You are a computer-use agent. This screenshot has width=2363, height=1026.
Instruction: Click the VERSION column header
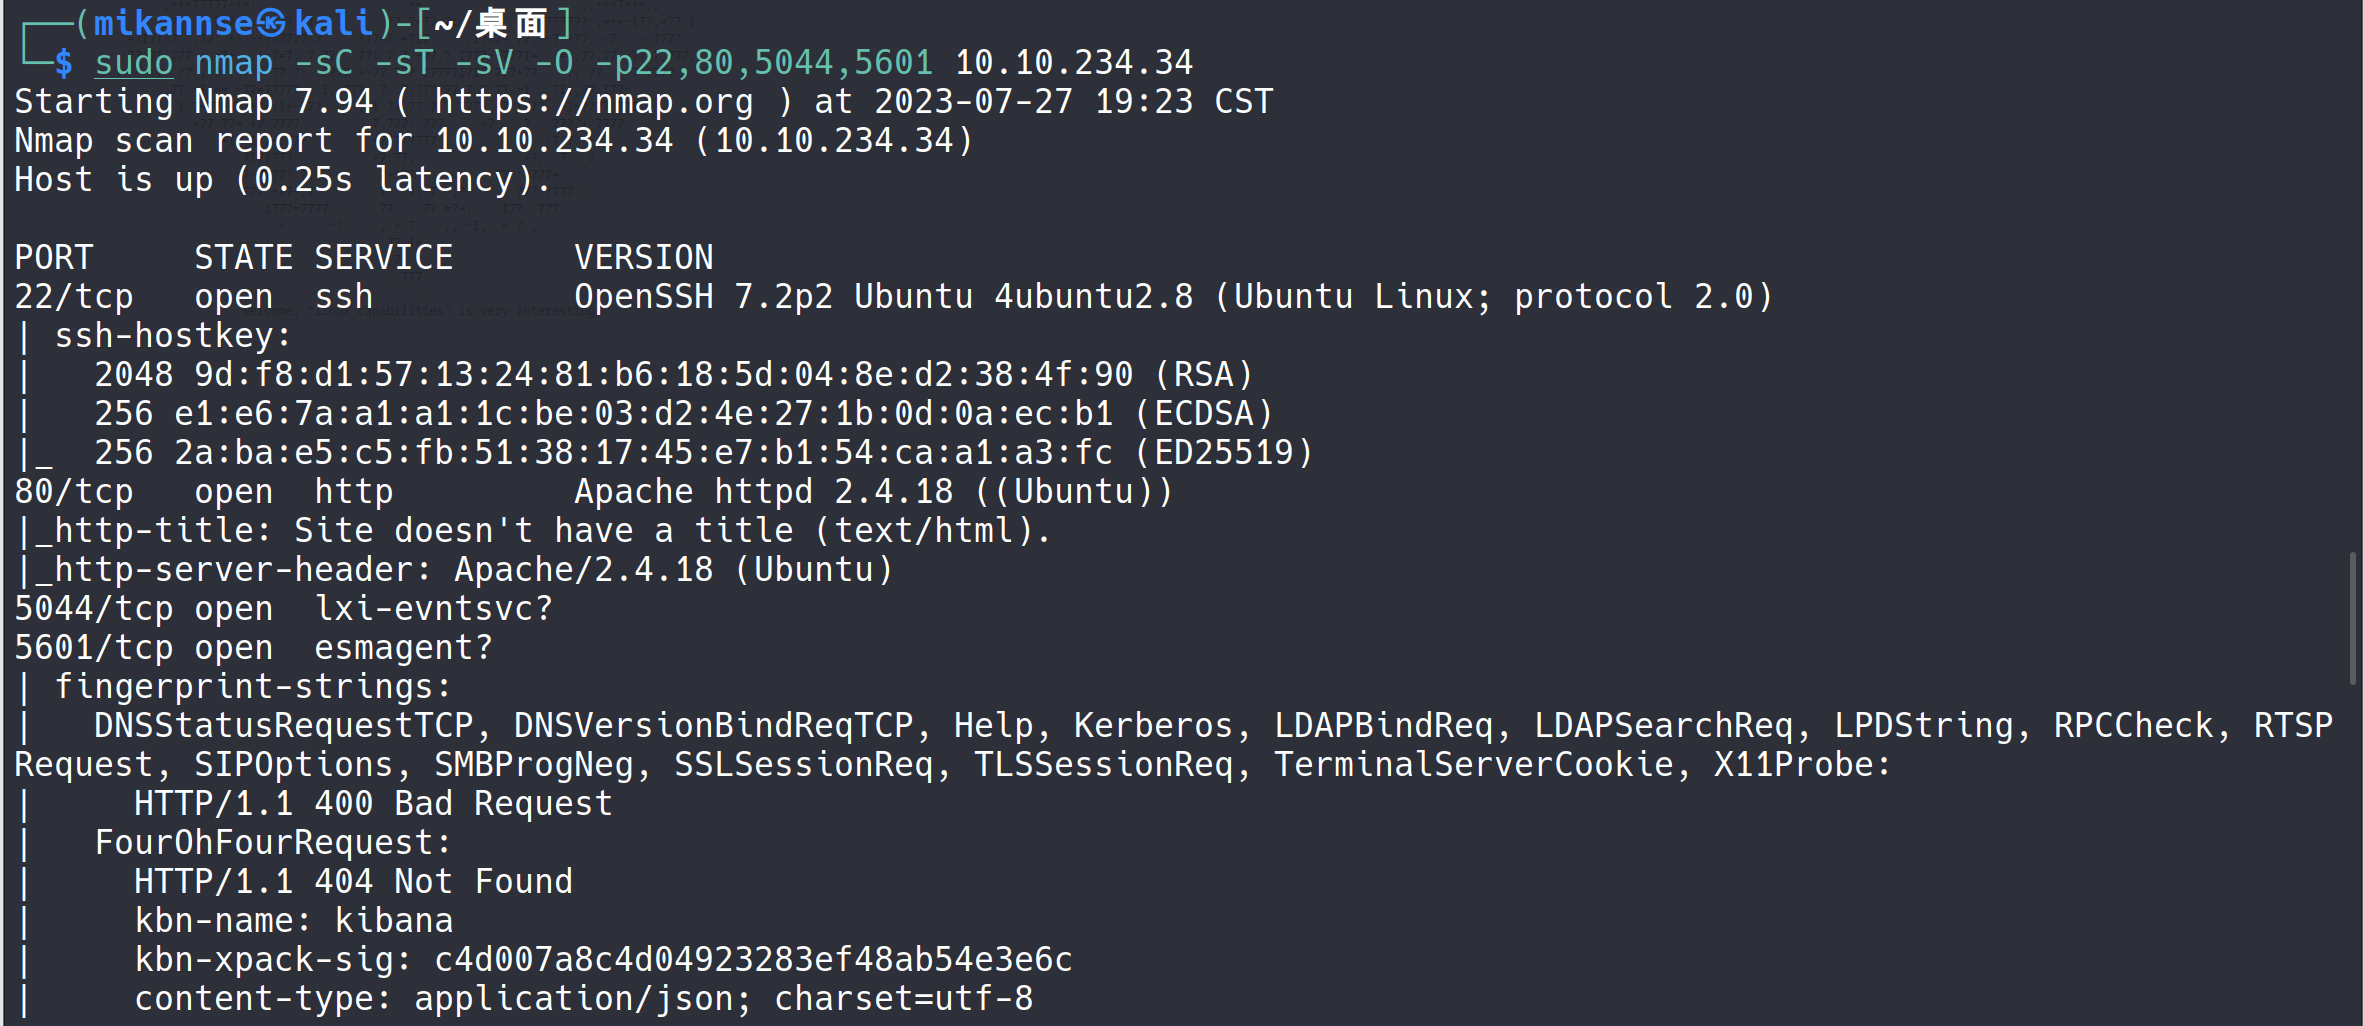643,258
